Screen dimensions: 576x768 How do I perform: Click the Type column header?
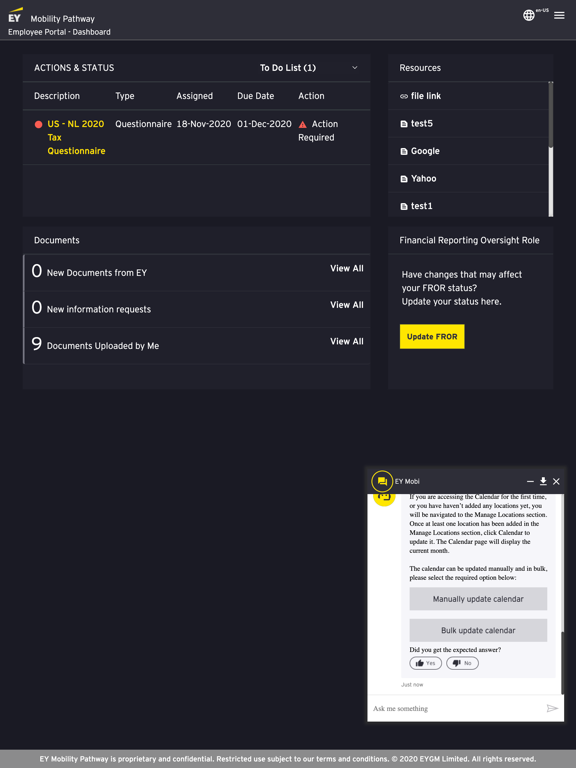(x=125, y=96)
